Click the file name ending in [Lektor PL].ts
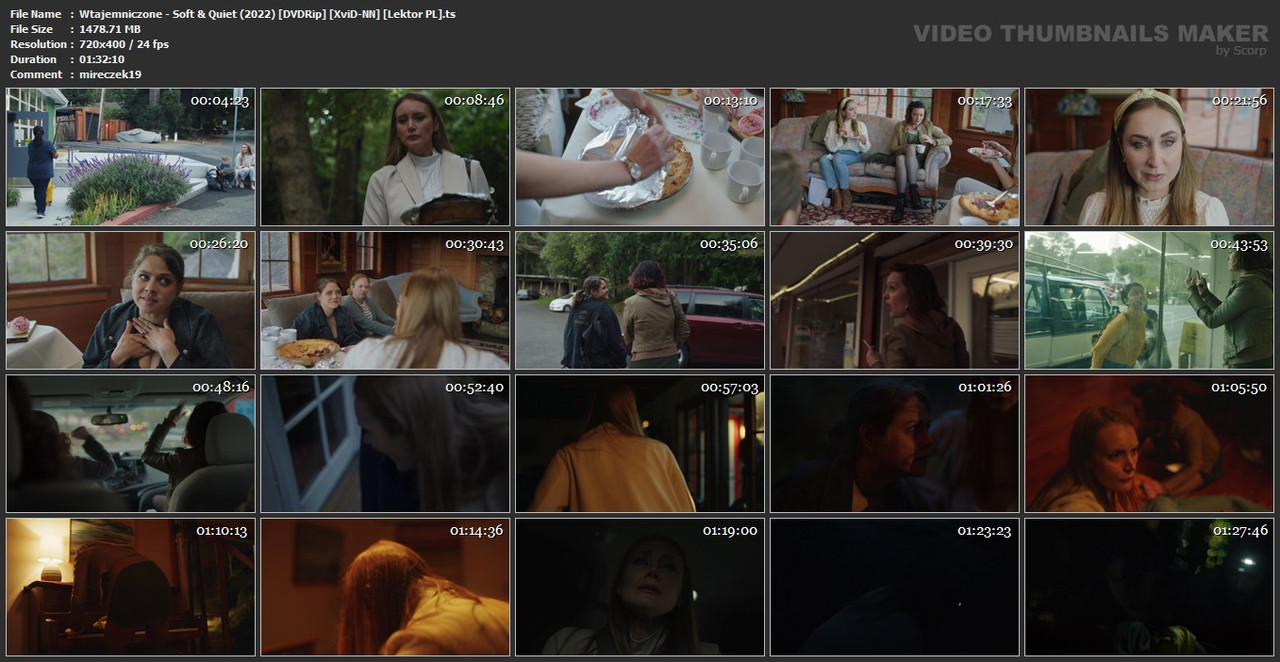 267,14
